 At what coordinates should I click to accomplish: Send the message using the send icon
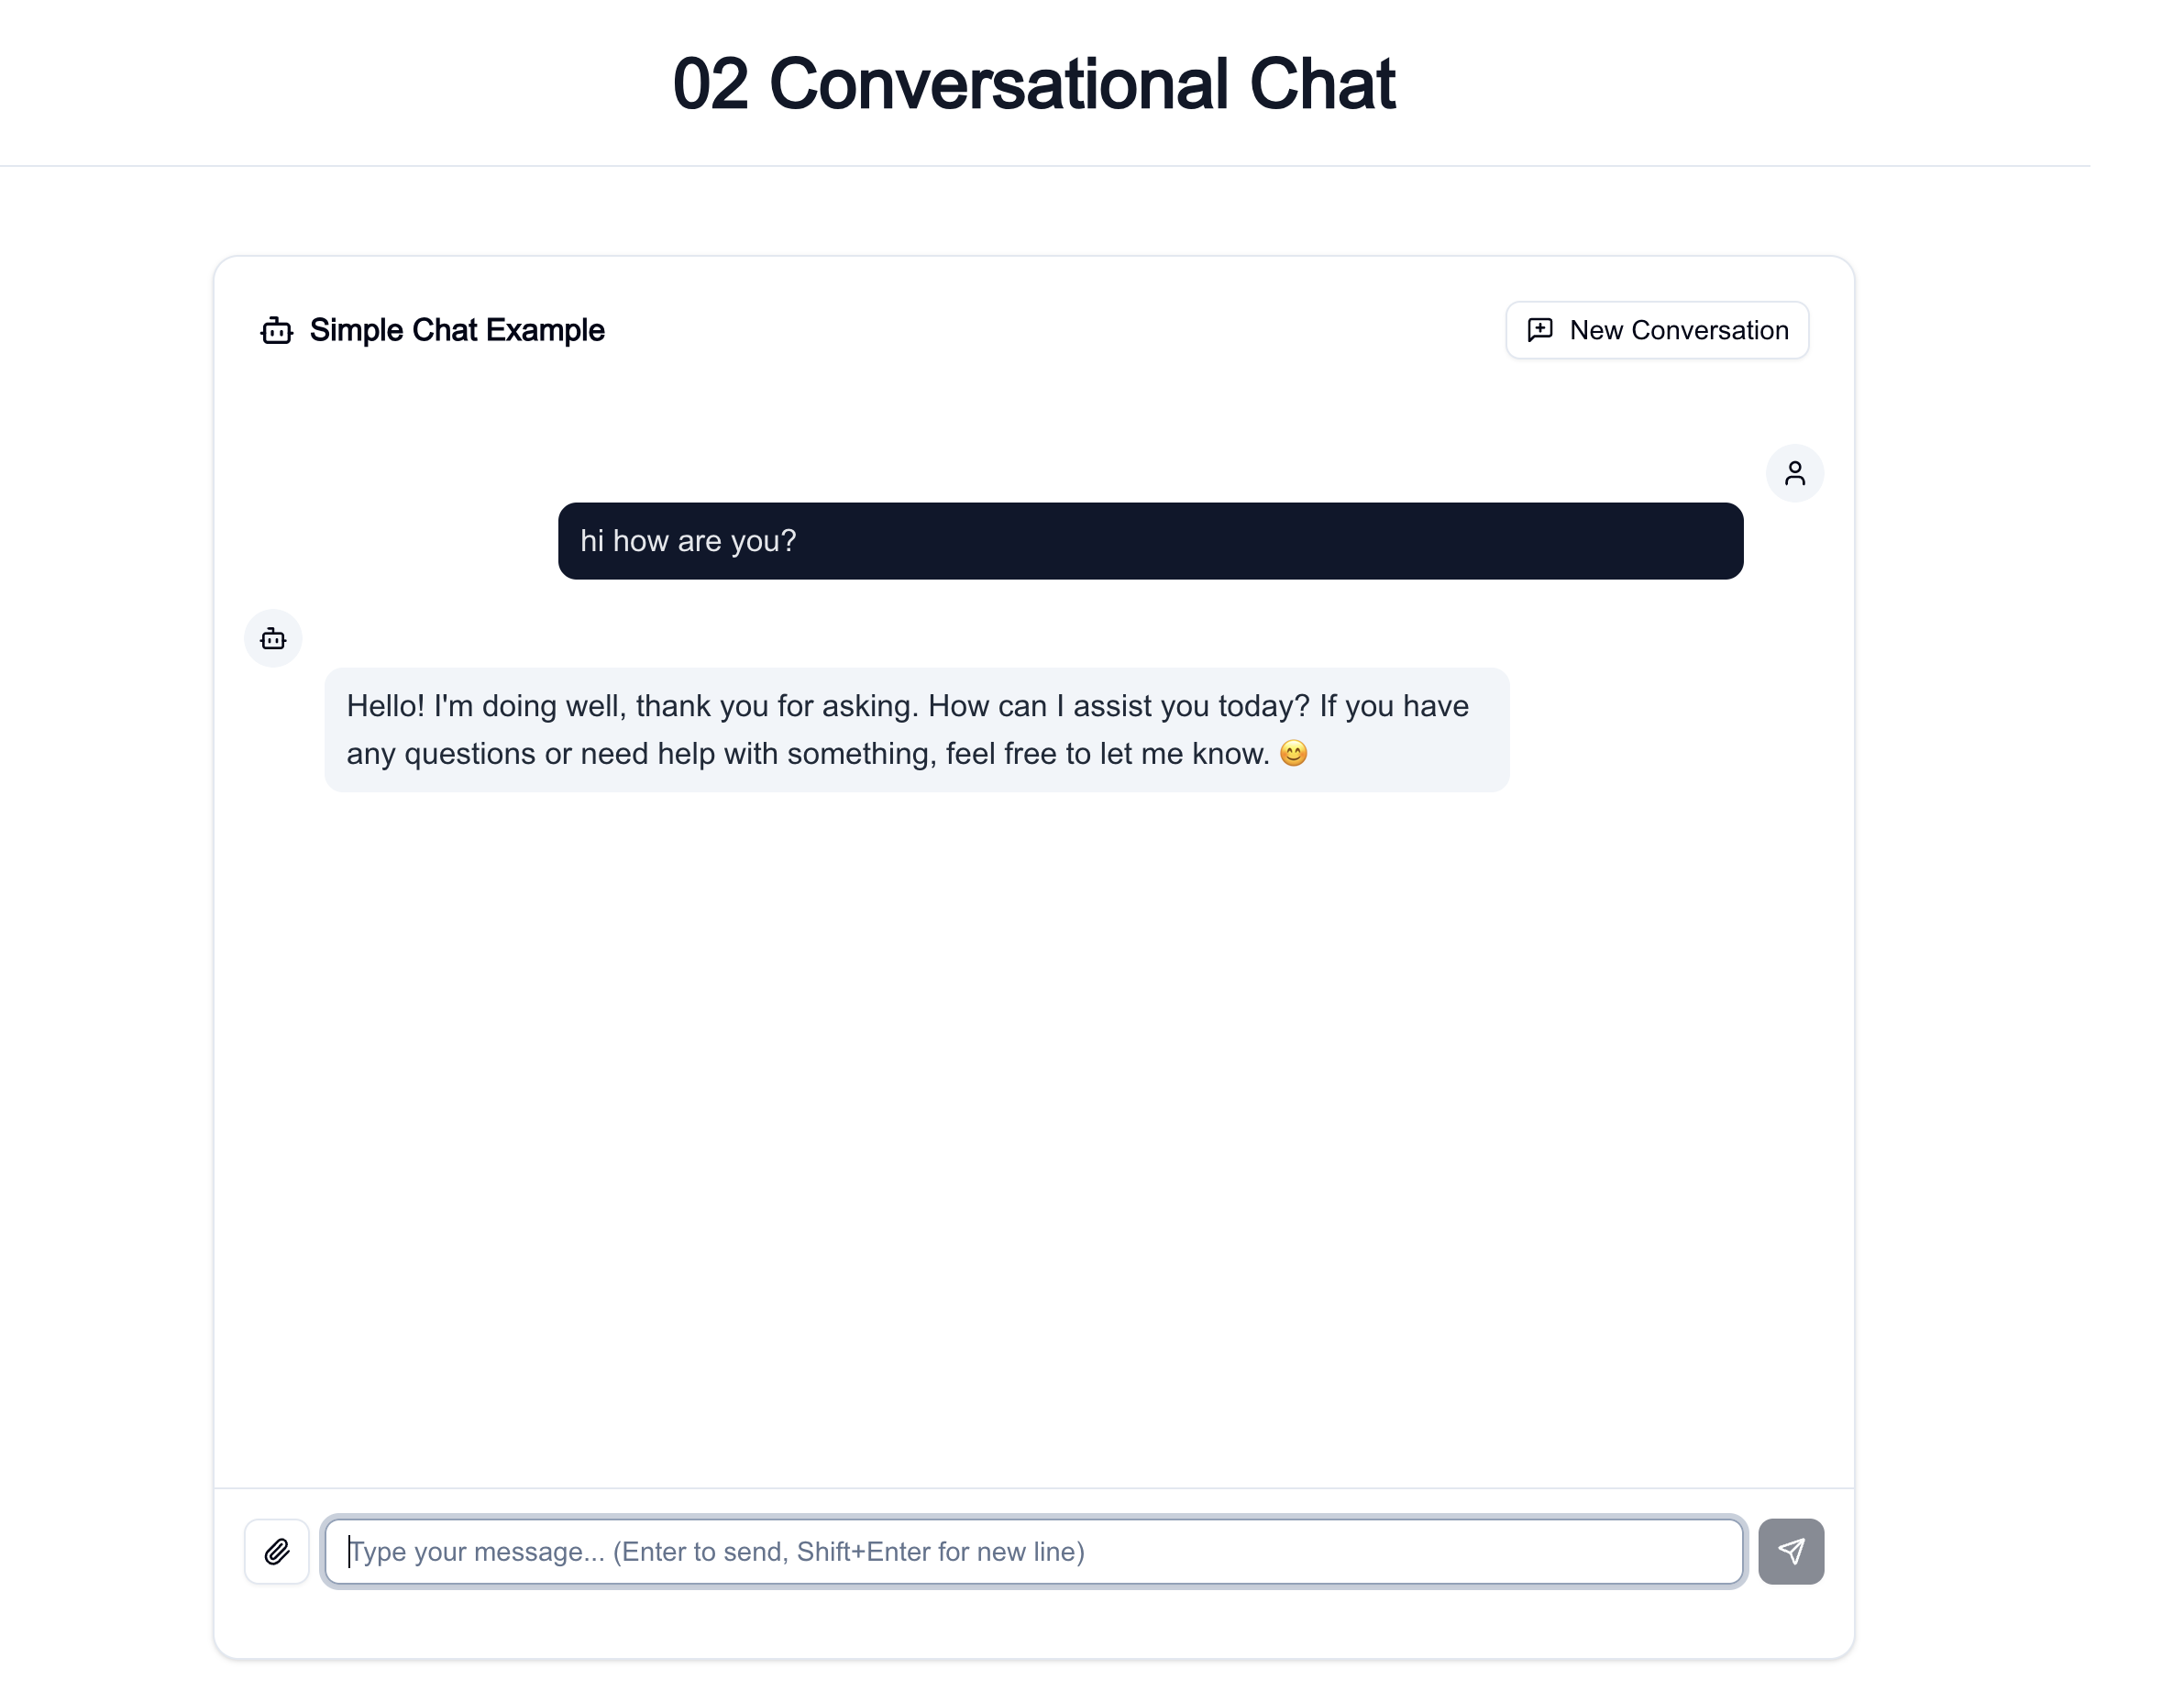(x=1791, y=1551)
